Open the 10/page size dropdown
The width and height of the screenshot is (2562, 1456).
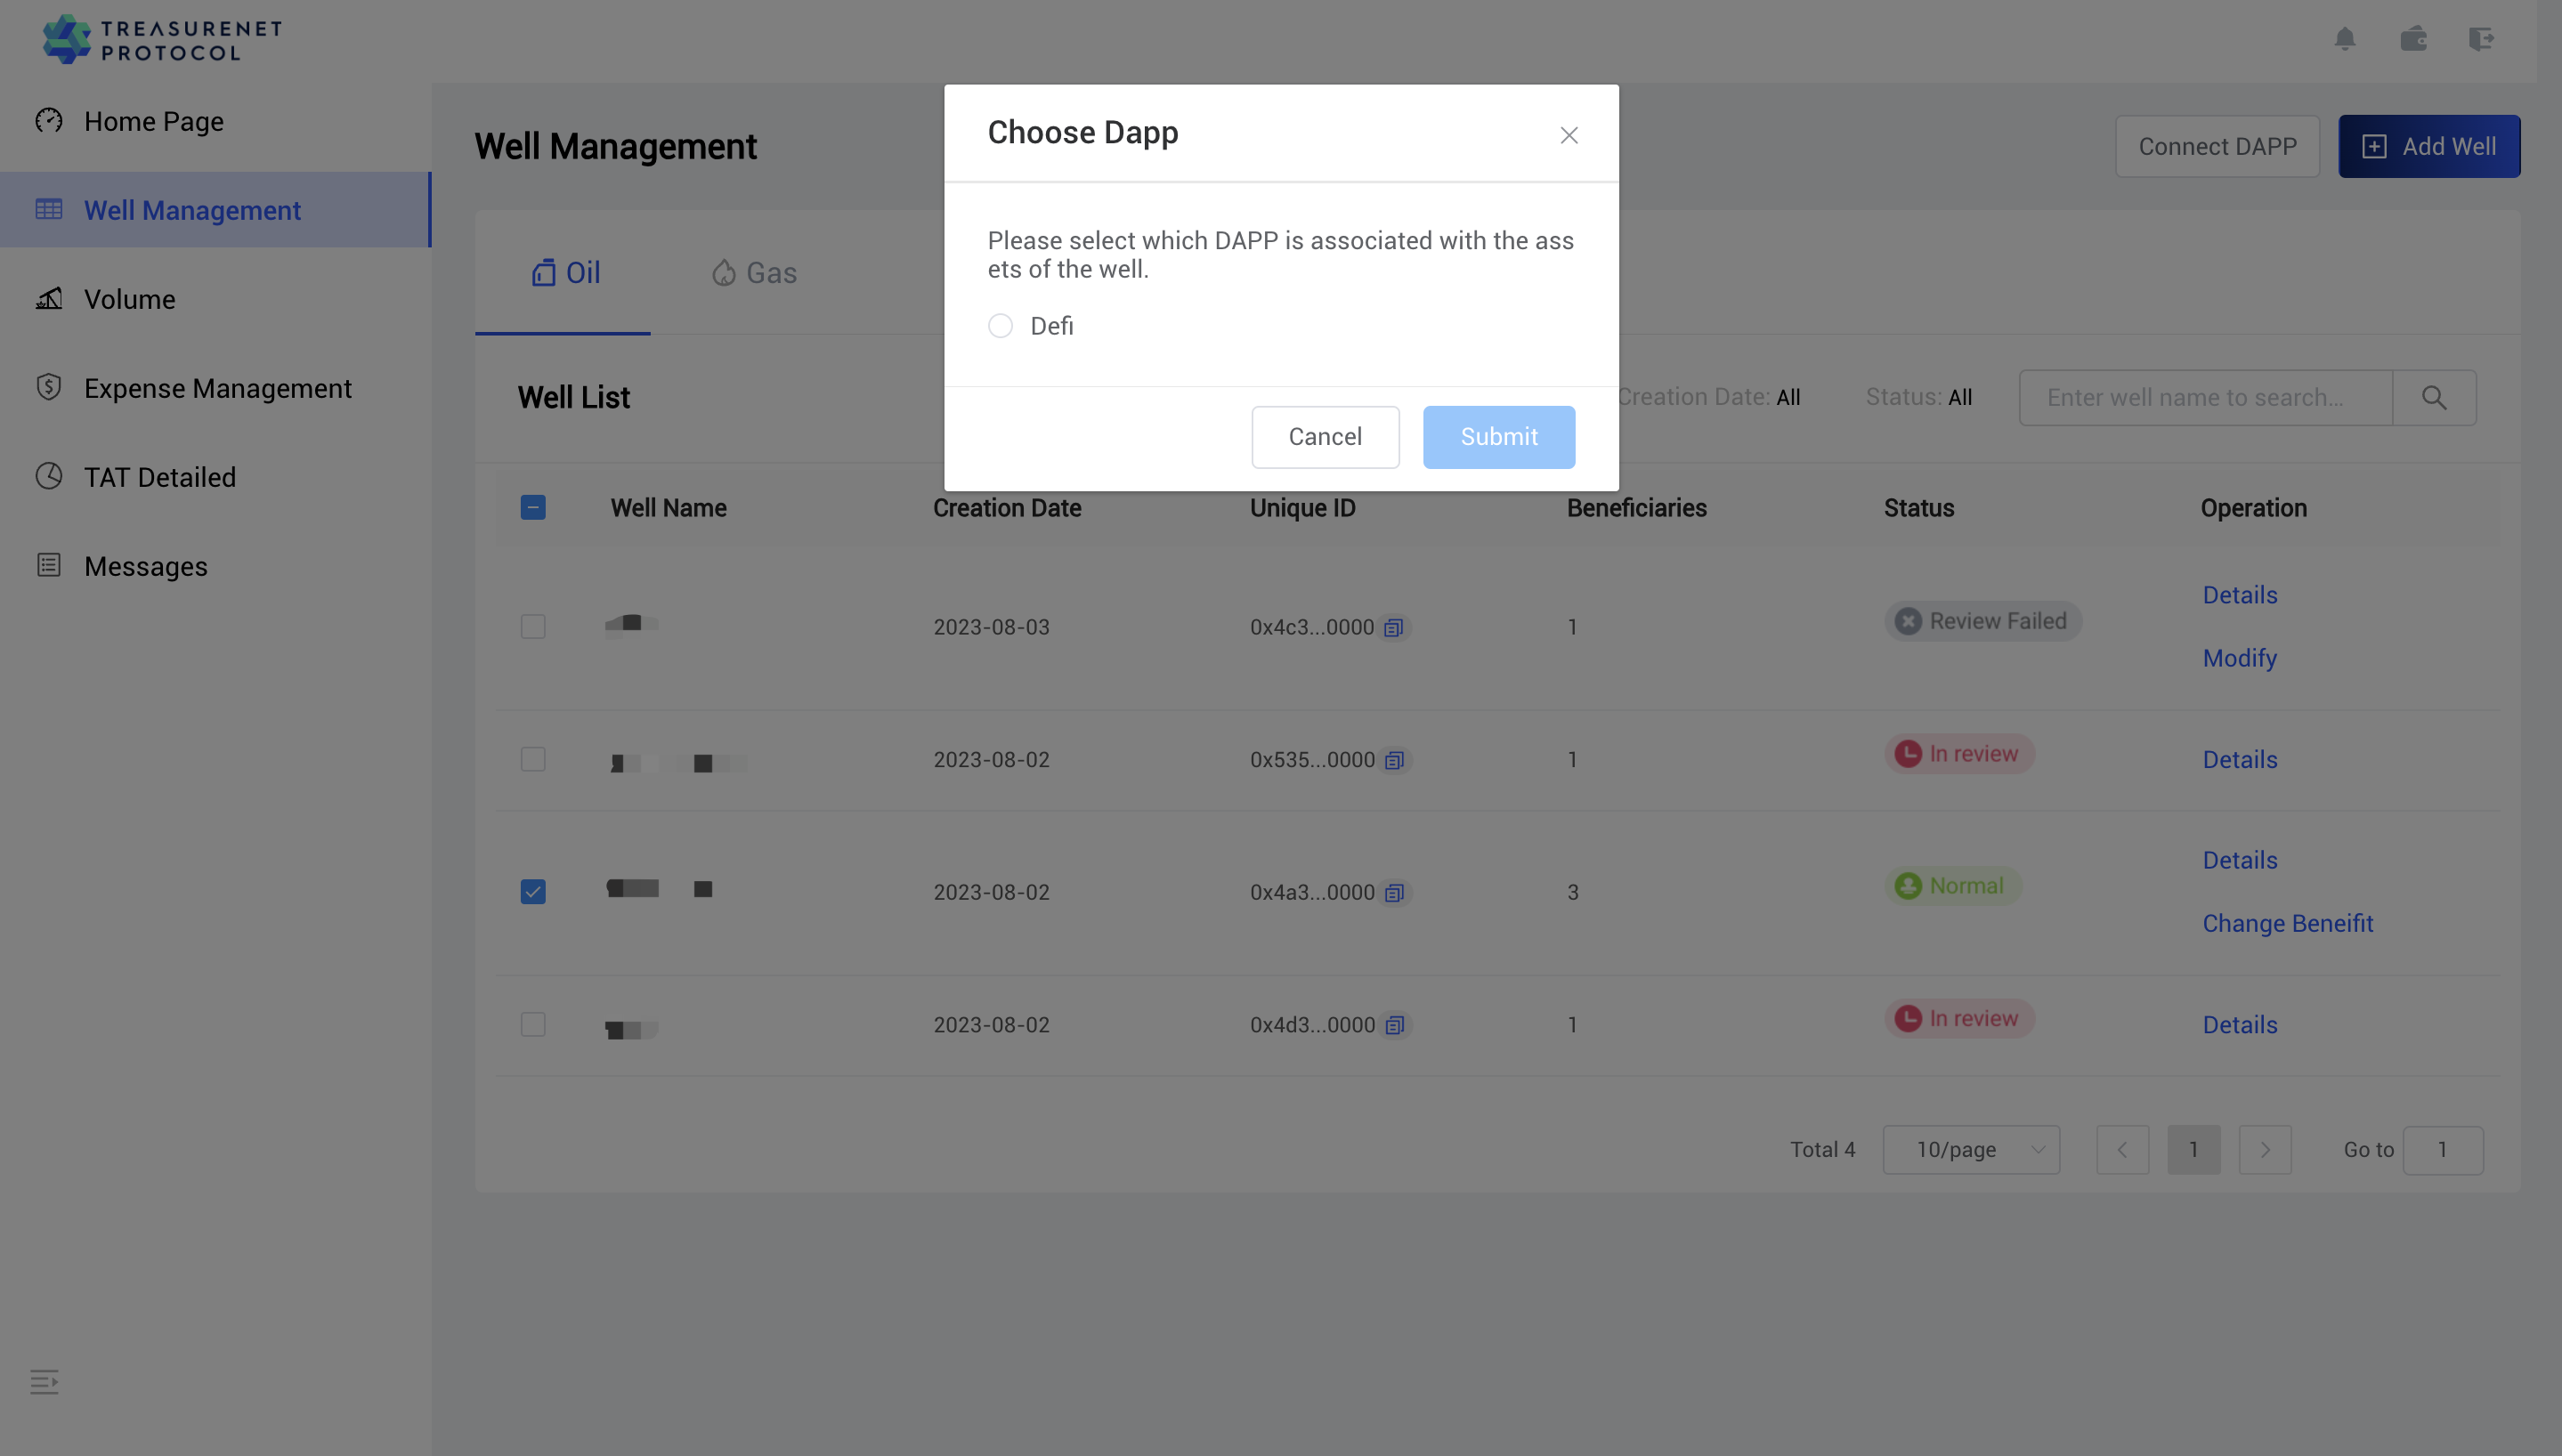pyautogui.click(x=1971, y=1150)
